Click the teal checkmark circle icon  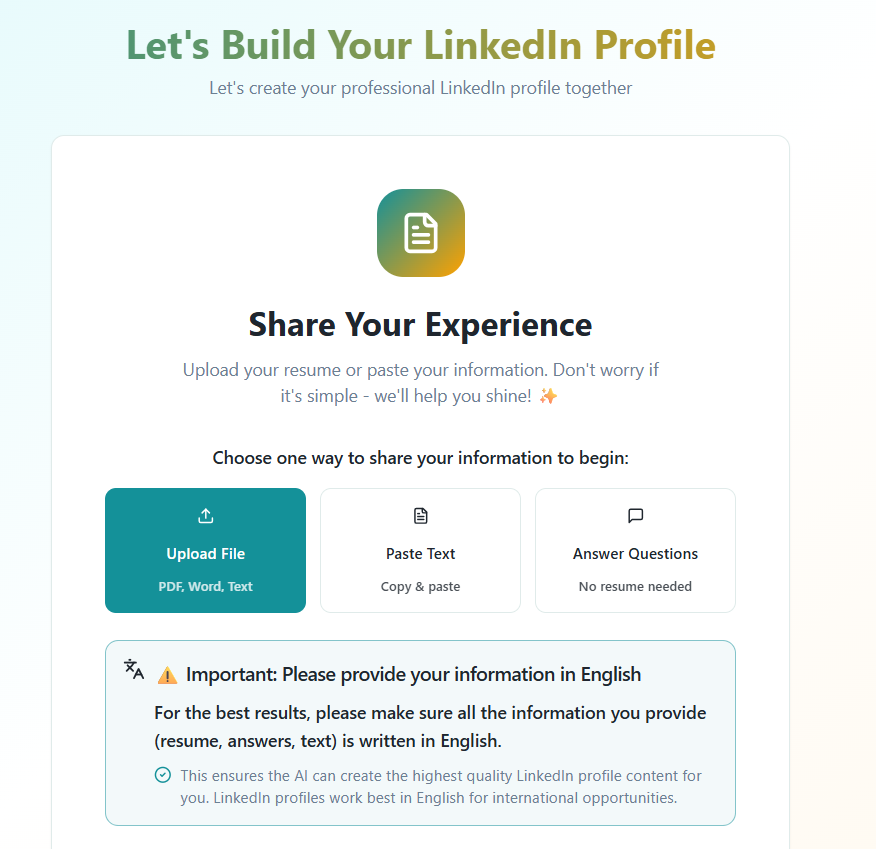pos(162,775)
